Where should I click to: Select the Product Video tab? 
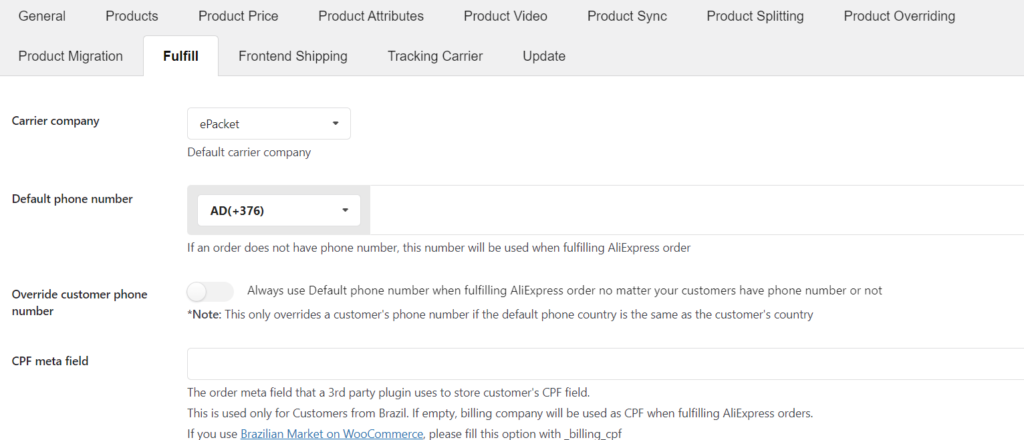pyautogui.click(x=505, y=16)
